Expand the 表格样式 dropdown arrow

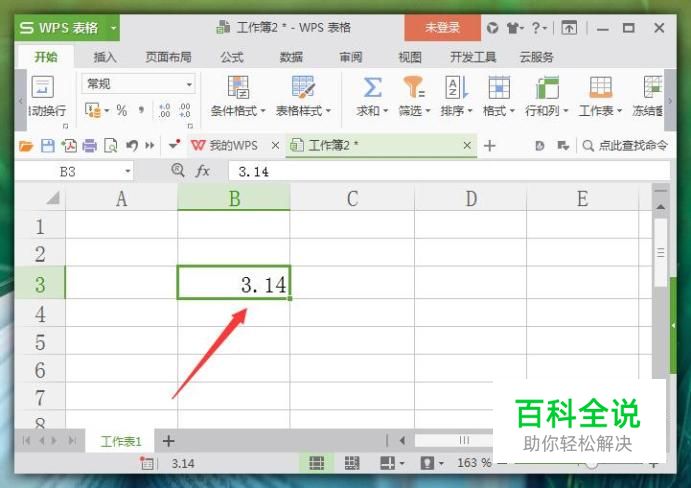click(328, 111)
